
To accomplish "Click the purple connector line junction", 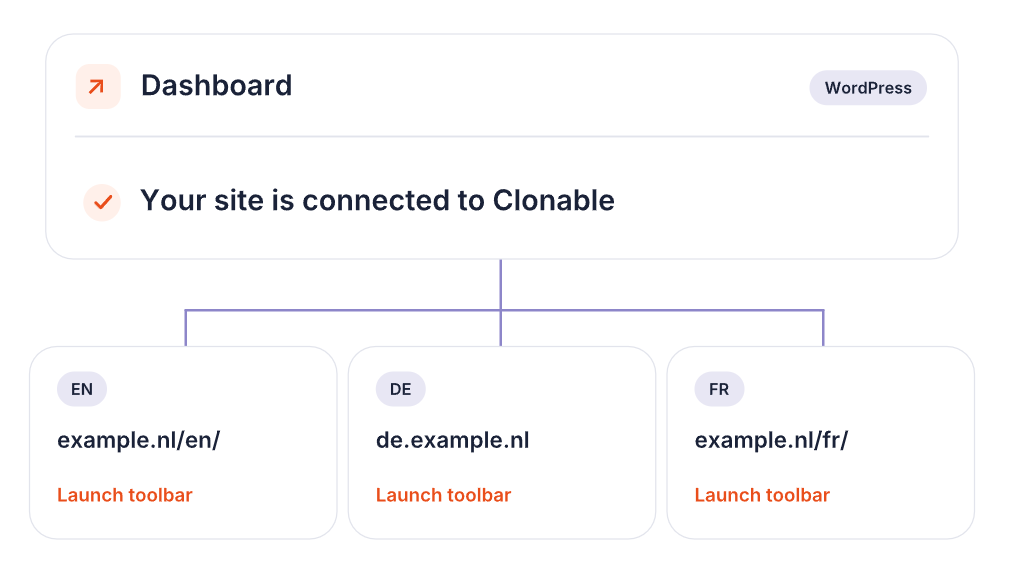I will tap(501, 310).
